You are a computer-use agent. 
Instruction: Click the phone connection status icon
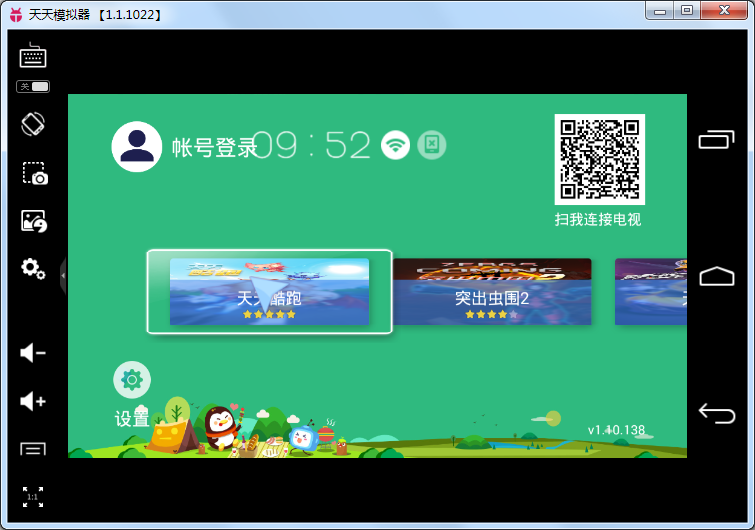click(x=432, y=145)
